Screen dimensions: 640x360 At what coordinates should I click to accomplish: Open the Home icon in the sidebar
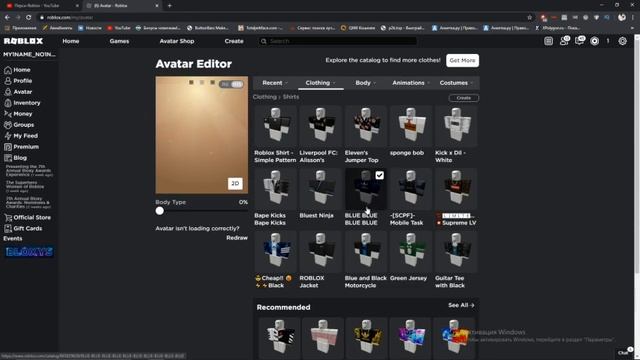pos(8,70)
